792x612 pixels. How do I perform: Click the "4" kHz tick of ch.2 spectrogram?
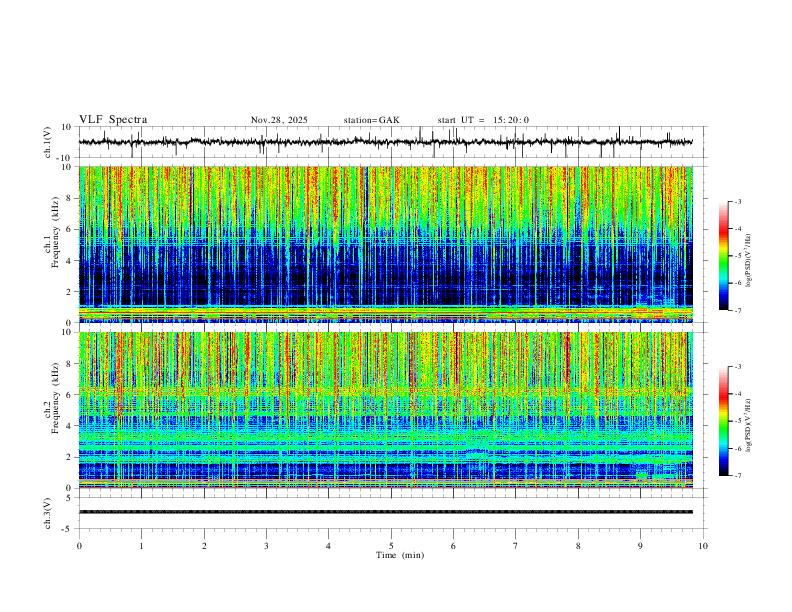click(70, 426)
